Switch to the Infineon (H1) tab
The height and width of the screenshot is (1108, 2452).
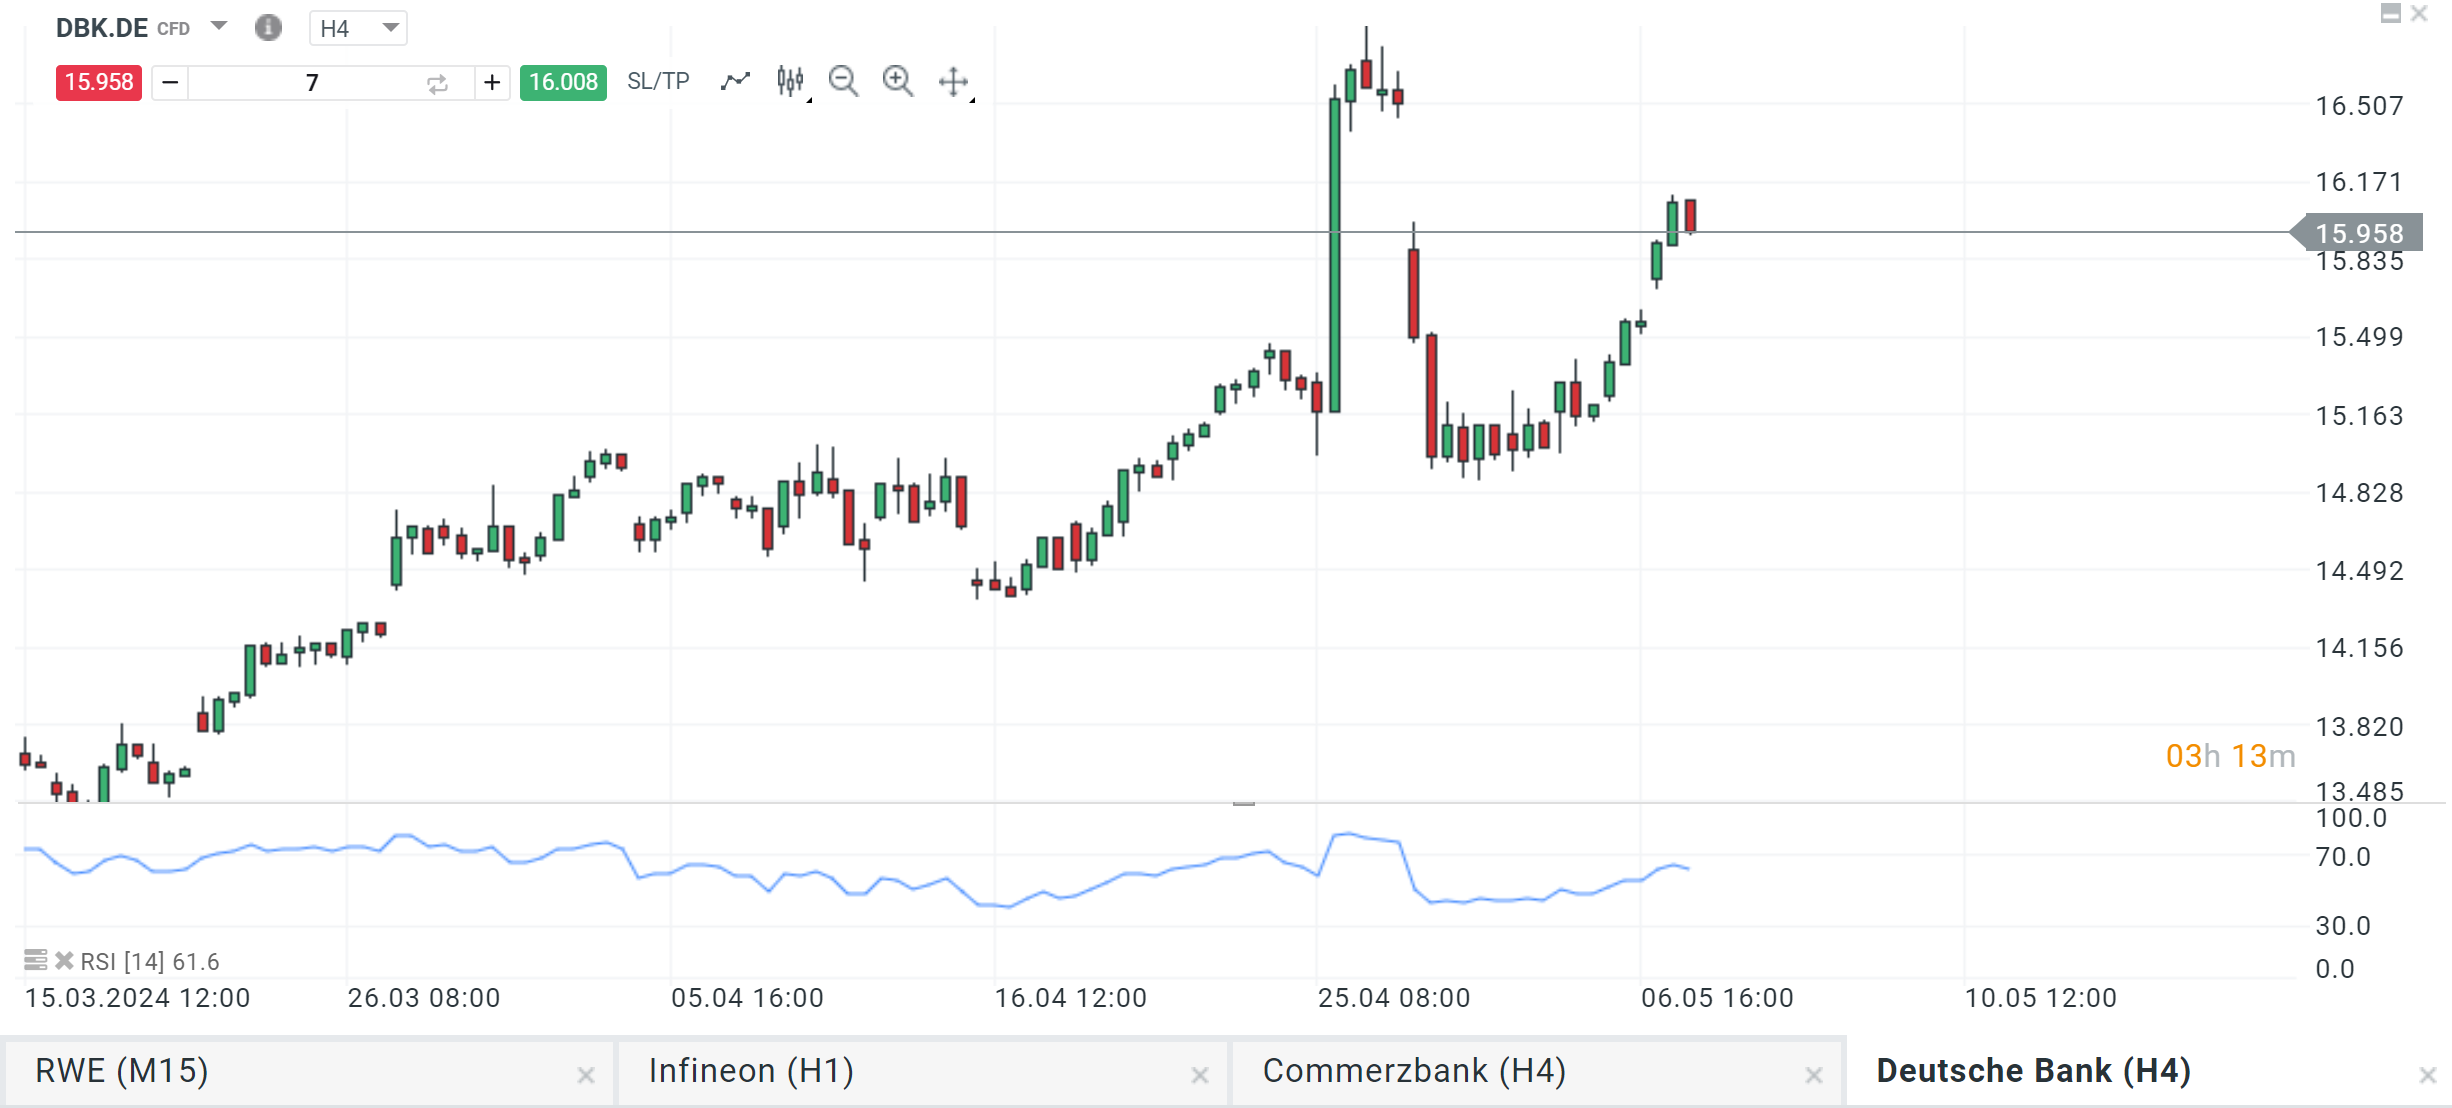point(750,1070)
